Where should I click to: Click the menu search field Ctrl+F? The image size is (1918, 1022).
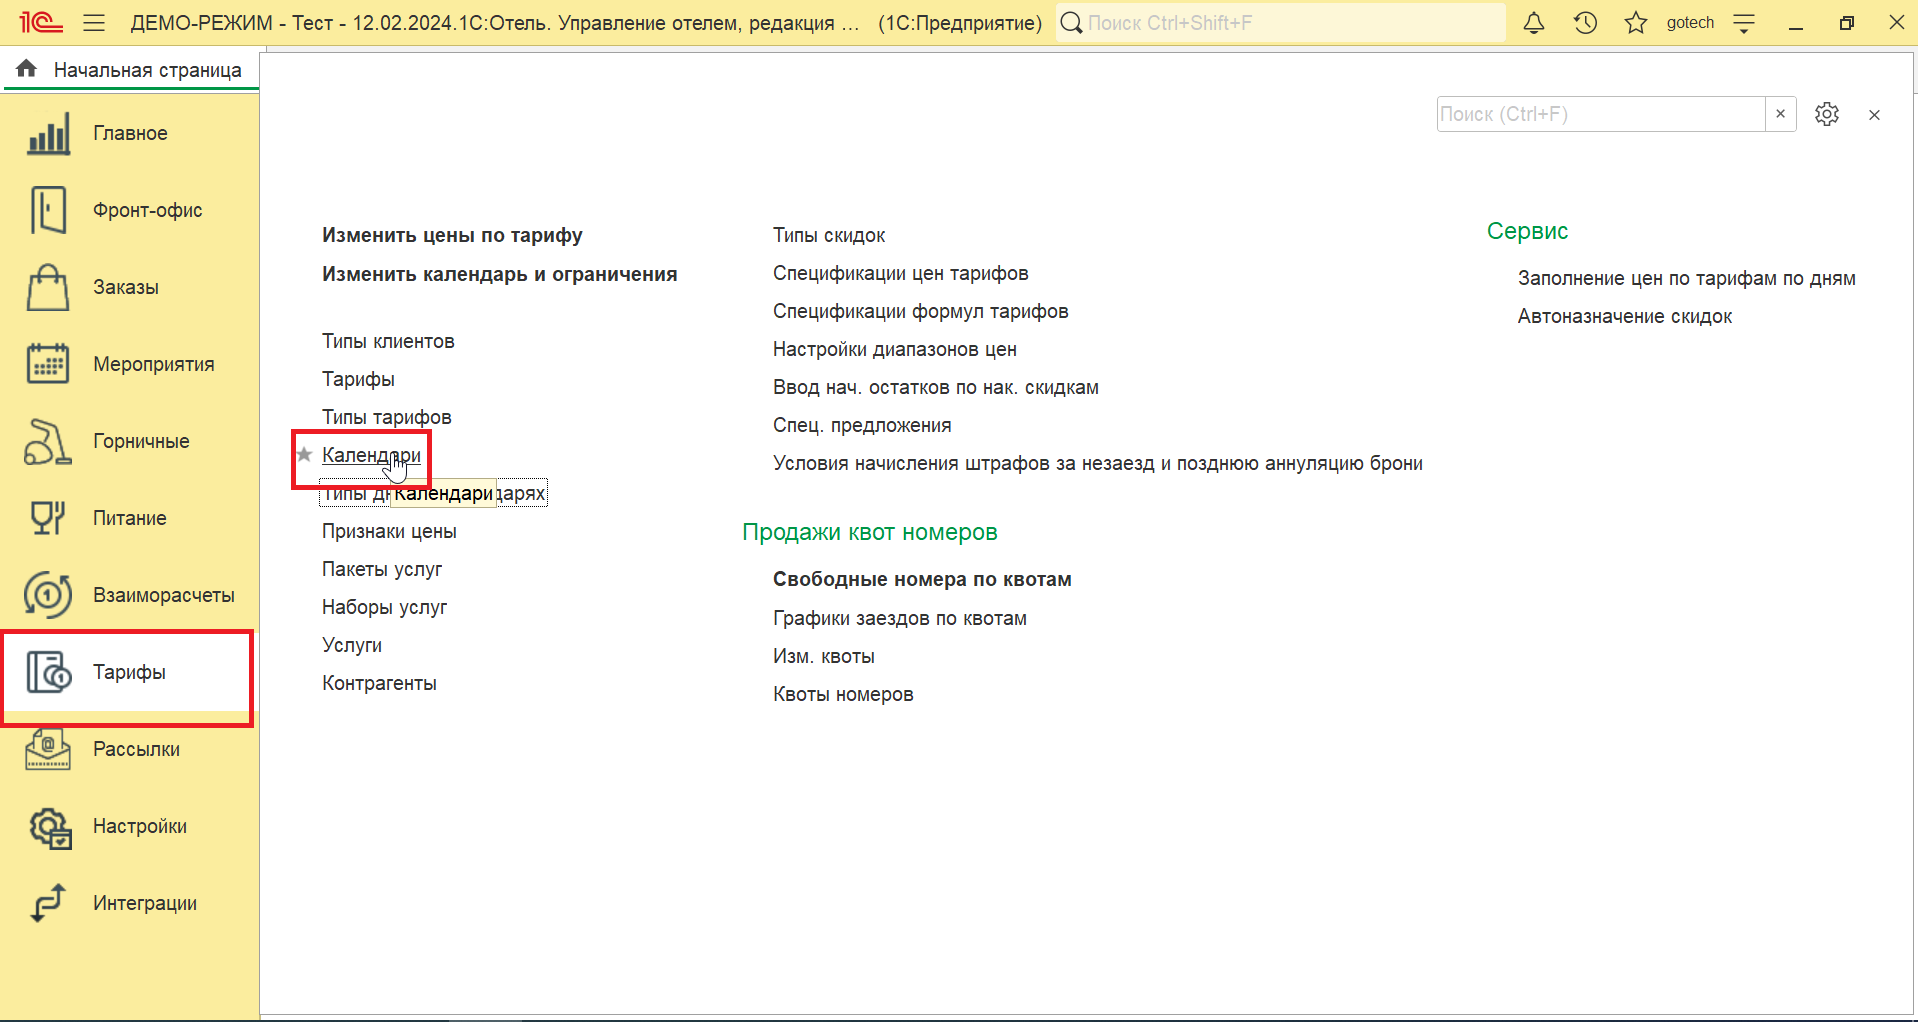[1600, 114]
